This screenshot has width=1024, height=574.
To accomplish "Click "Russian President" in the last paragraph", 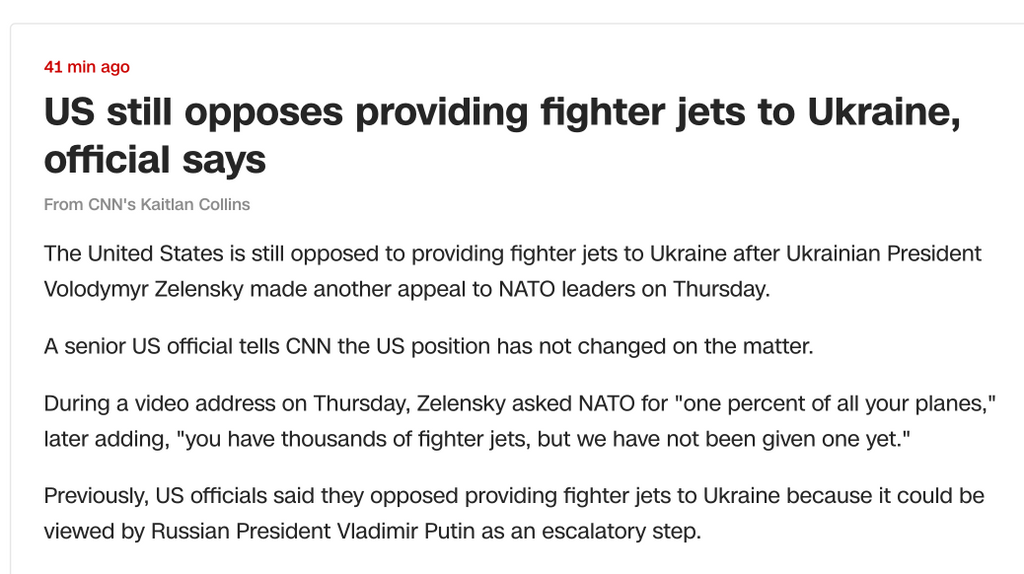I will point(240,531).
